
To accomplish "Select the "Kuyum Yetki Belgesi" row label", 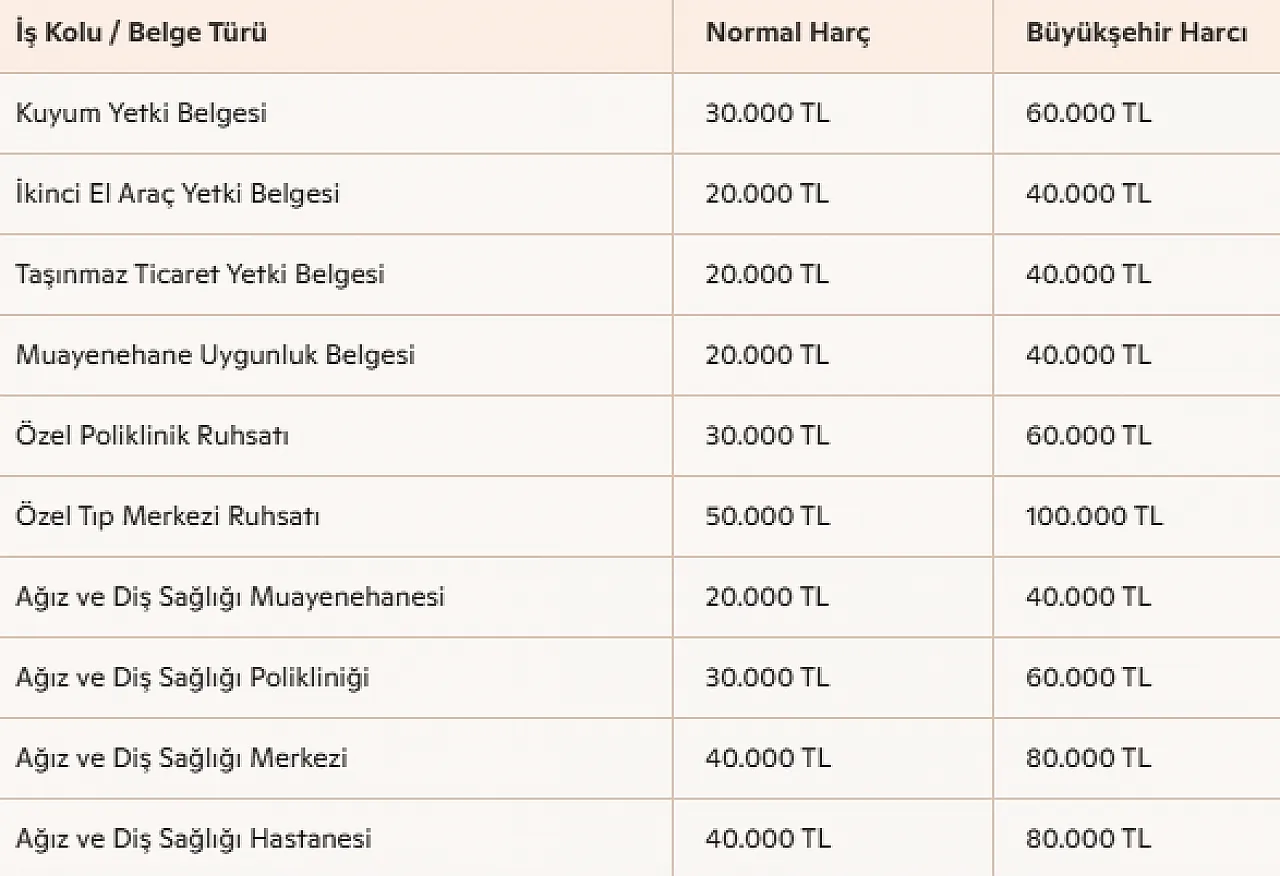I will point(141,113).
